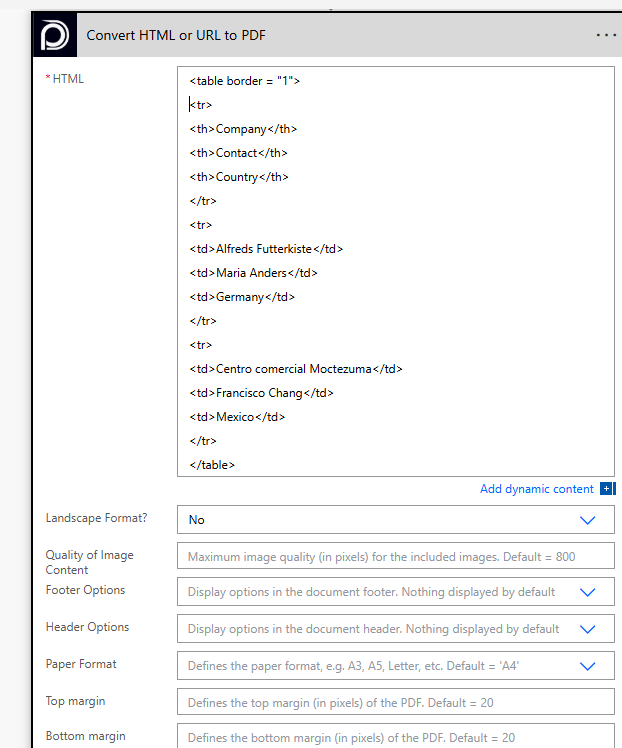Click into the Top margin field
This screenshot has height=748, width=622.
click(395, 703)
